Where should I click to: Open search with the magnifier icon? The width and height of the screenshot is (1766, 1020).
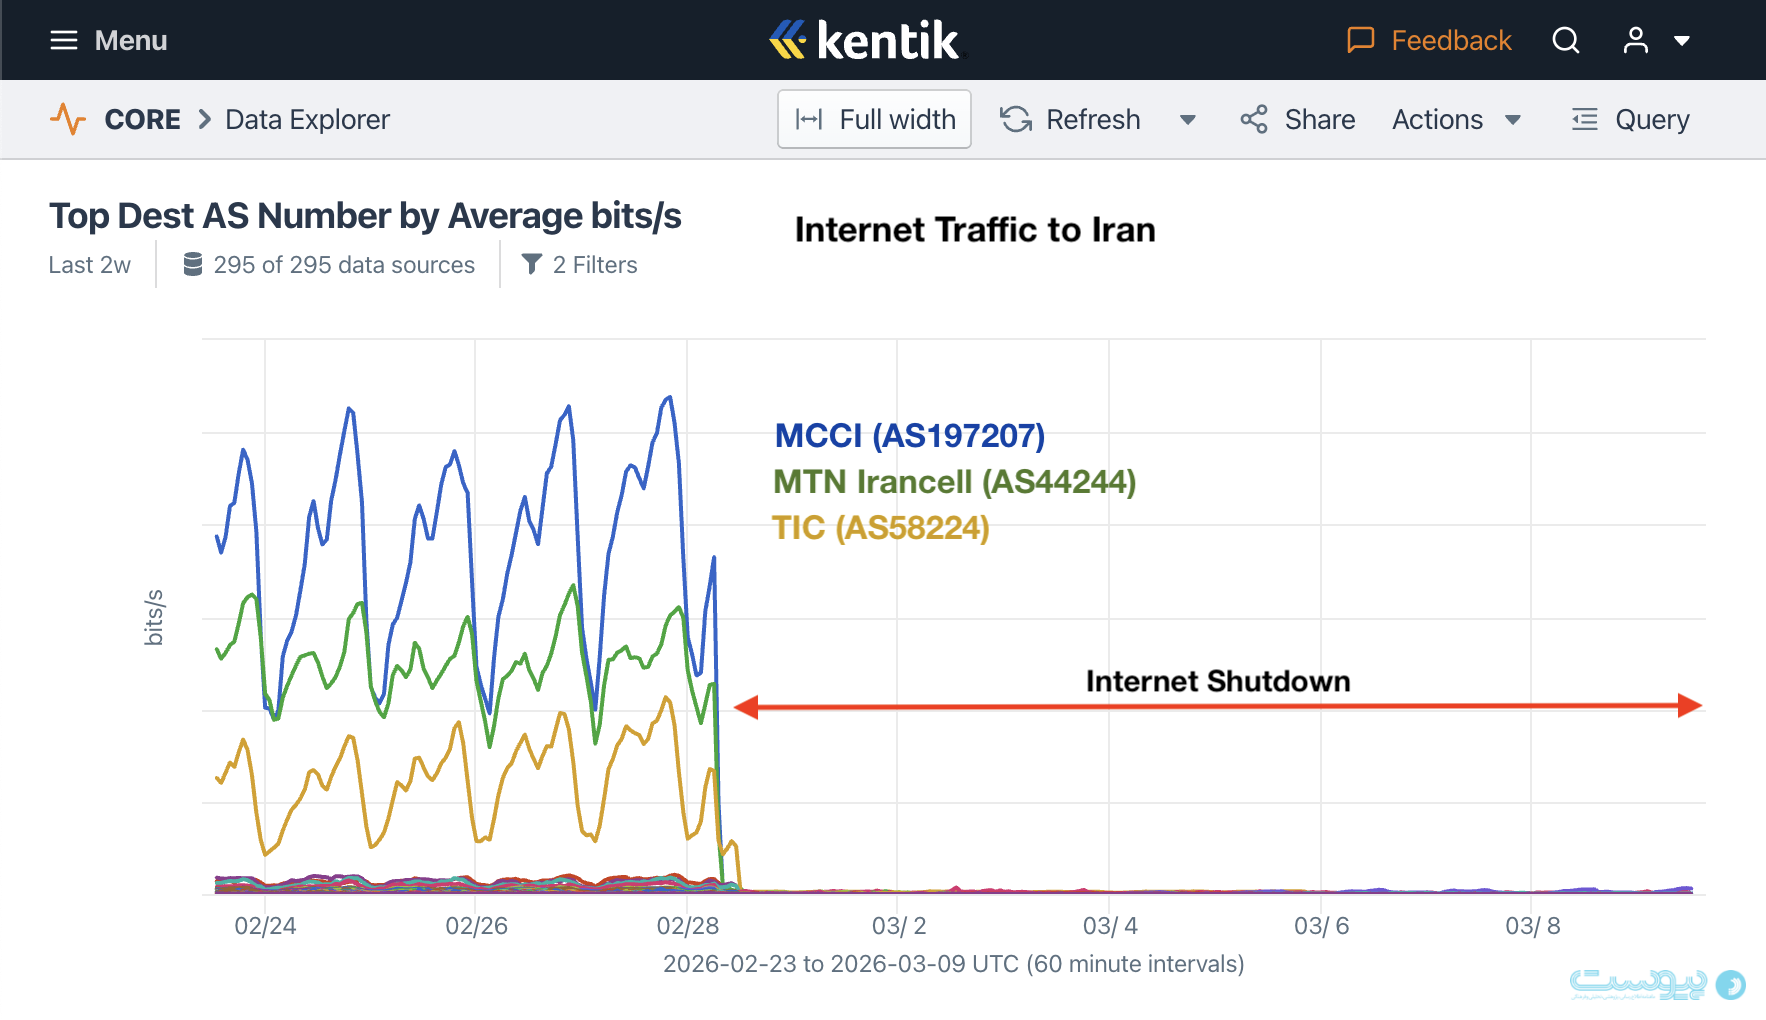pyautogui.click(x=1566, y=40)
